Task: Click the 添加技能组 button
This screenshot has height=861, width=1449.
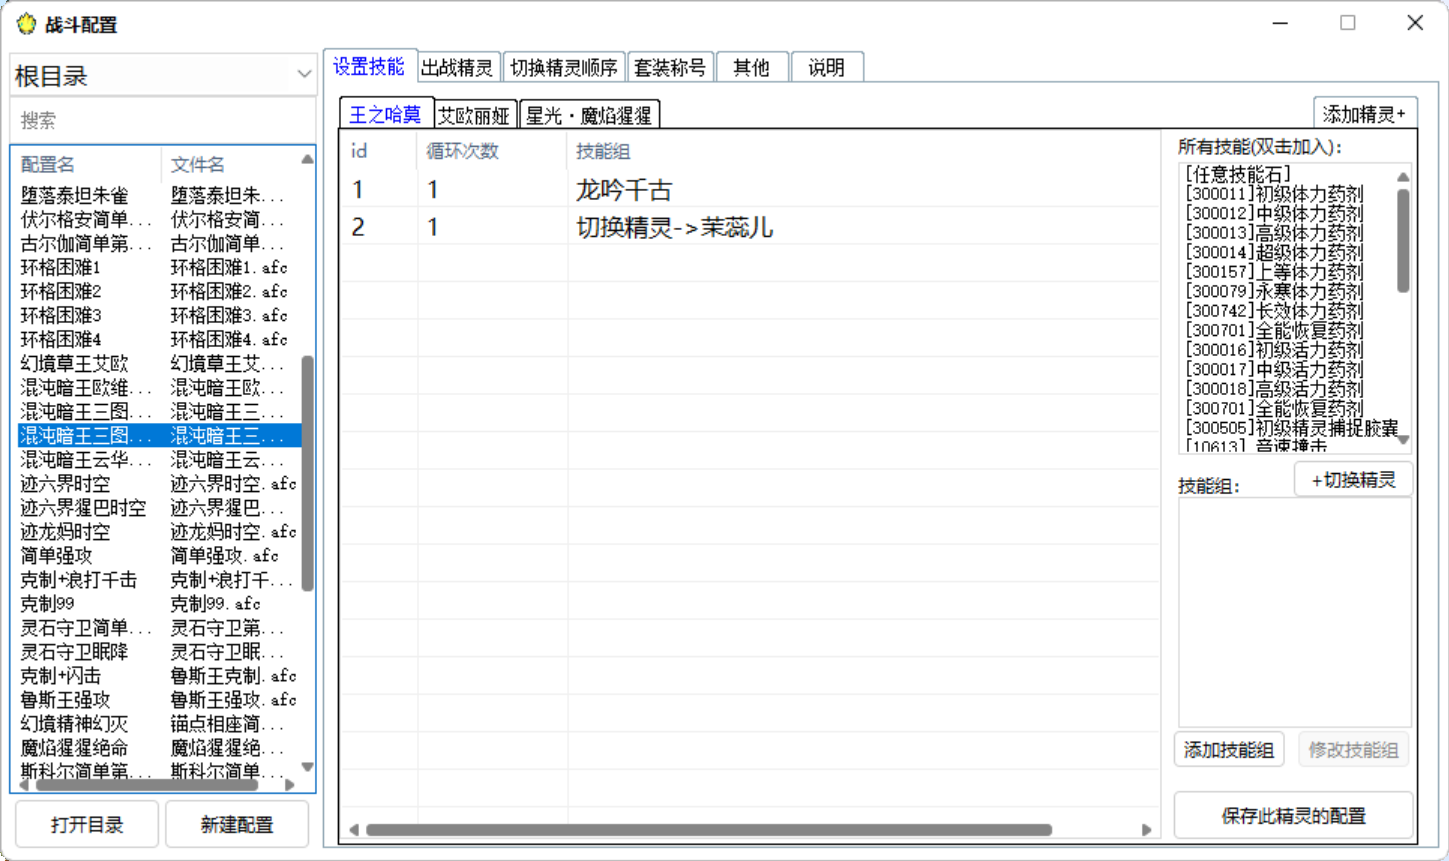Action: [x=1228, y=750]
